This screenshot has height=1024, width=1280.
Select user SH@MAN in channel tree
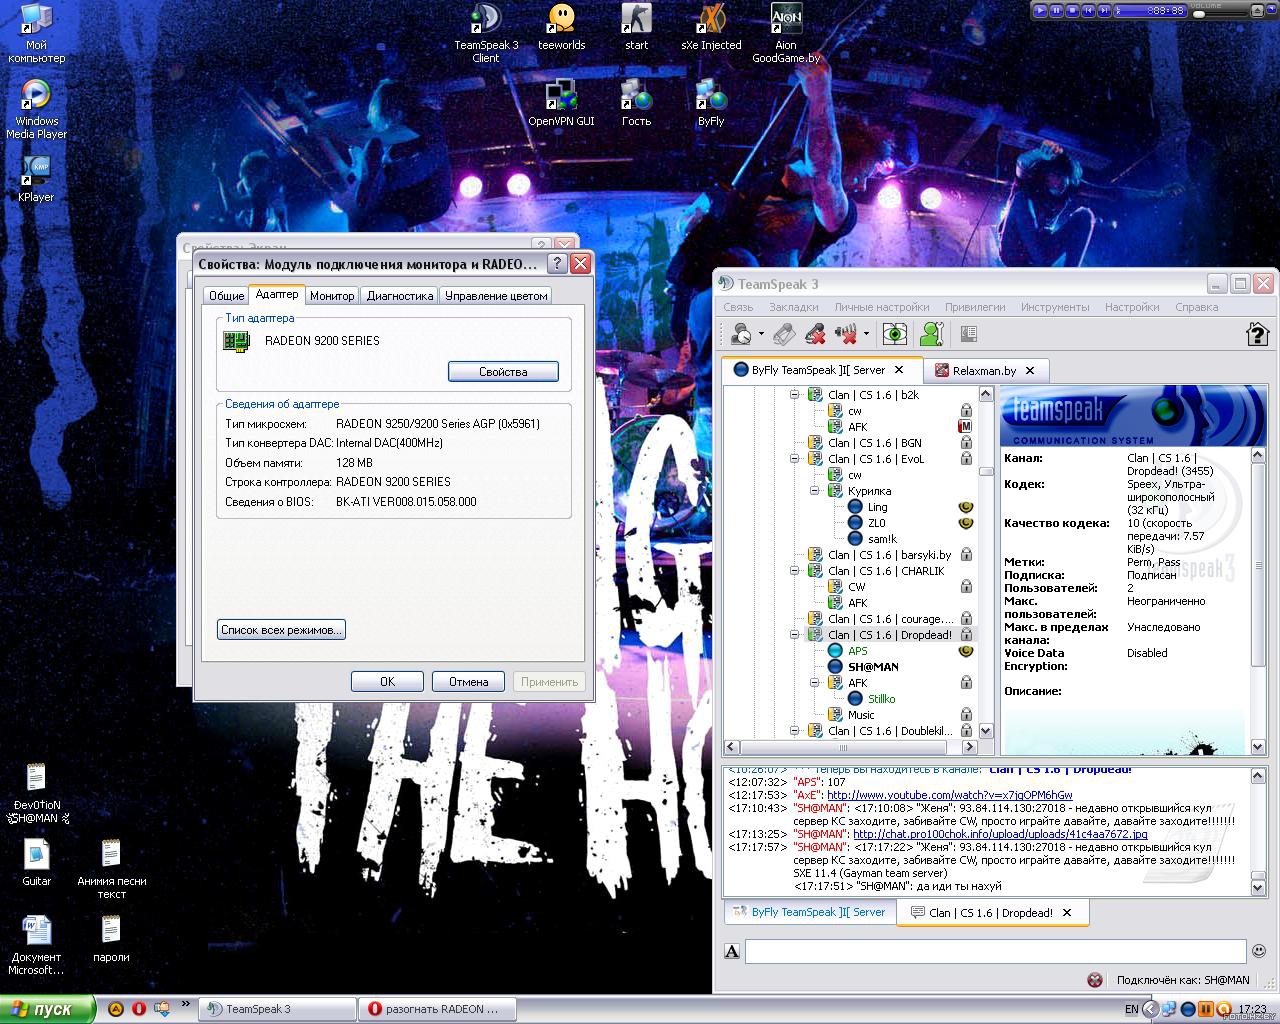(x=873, y=667)
